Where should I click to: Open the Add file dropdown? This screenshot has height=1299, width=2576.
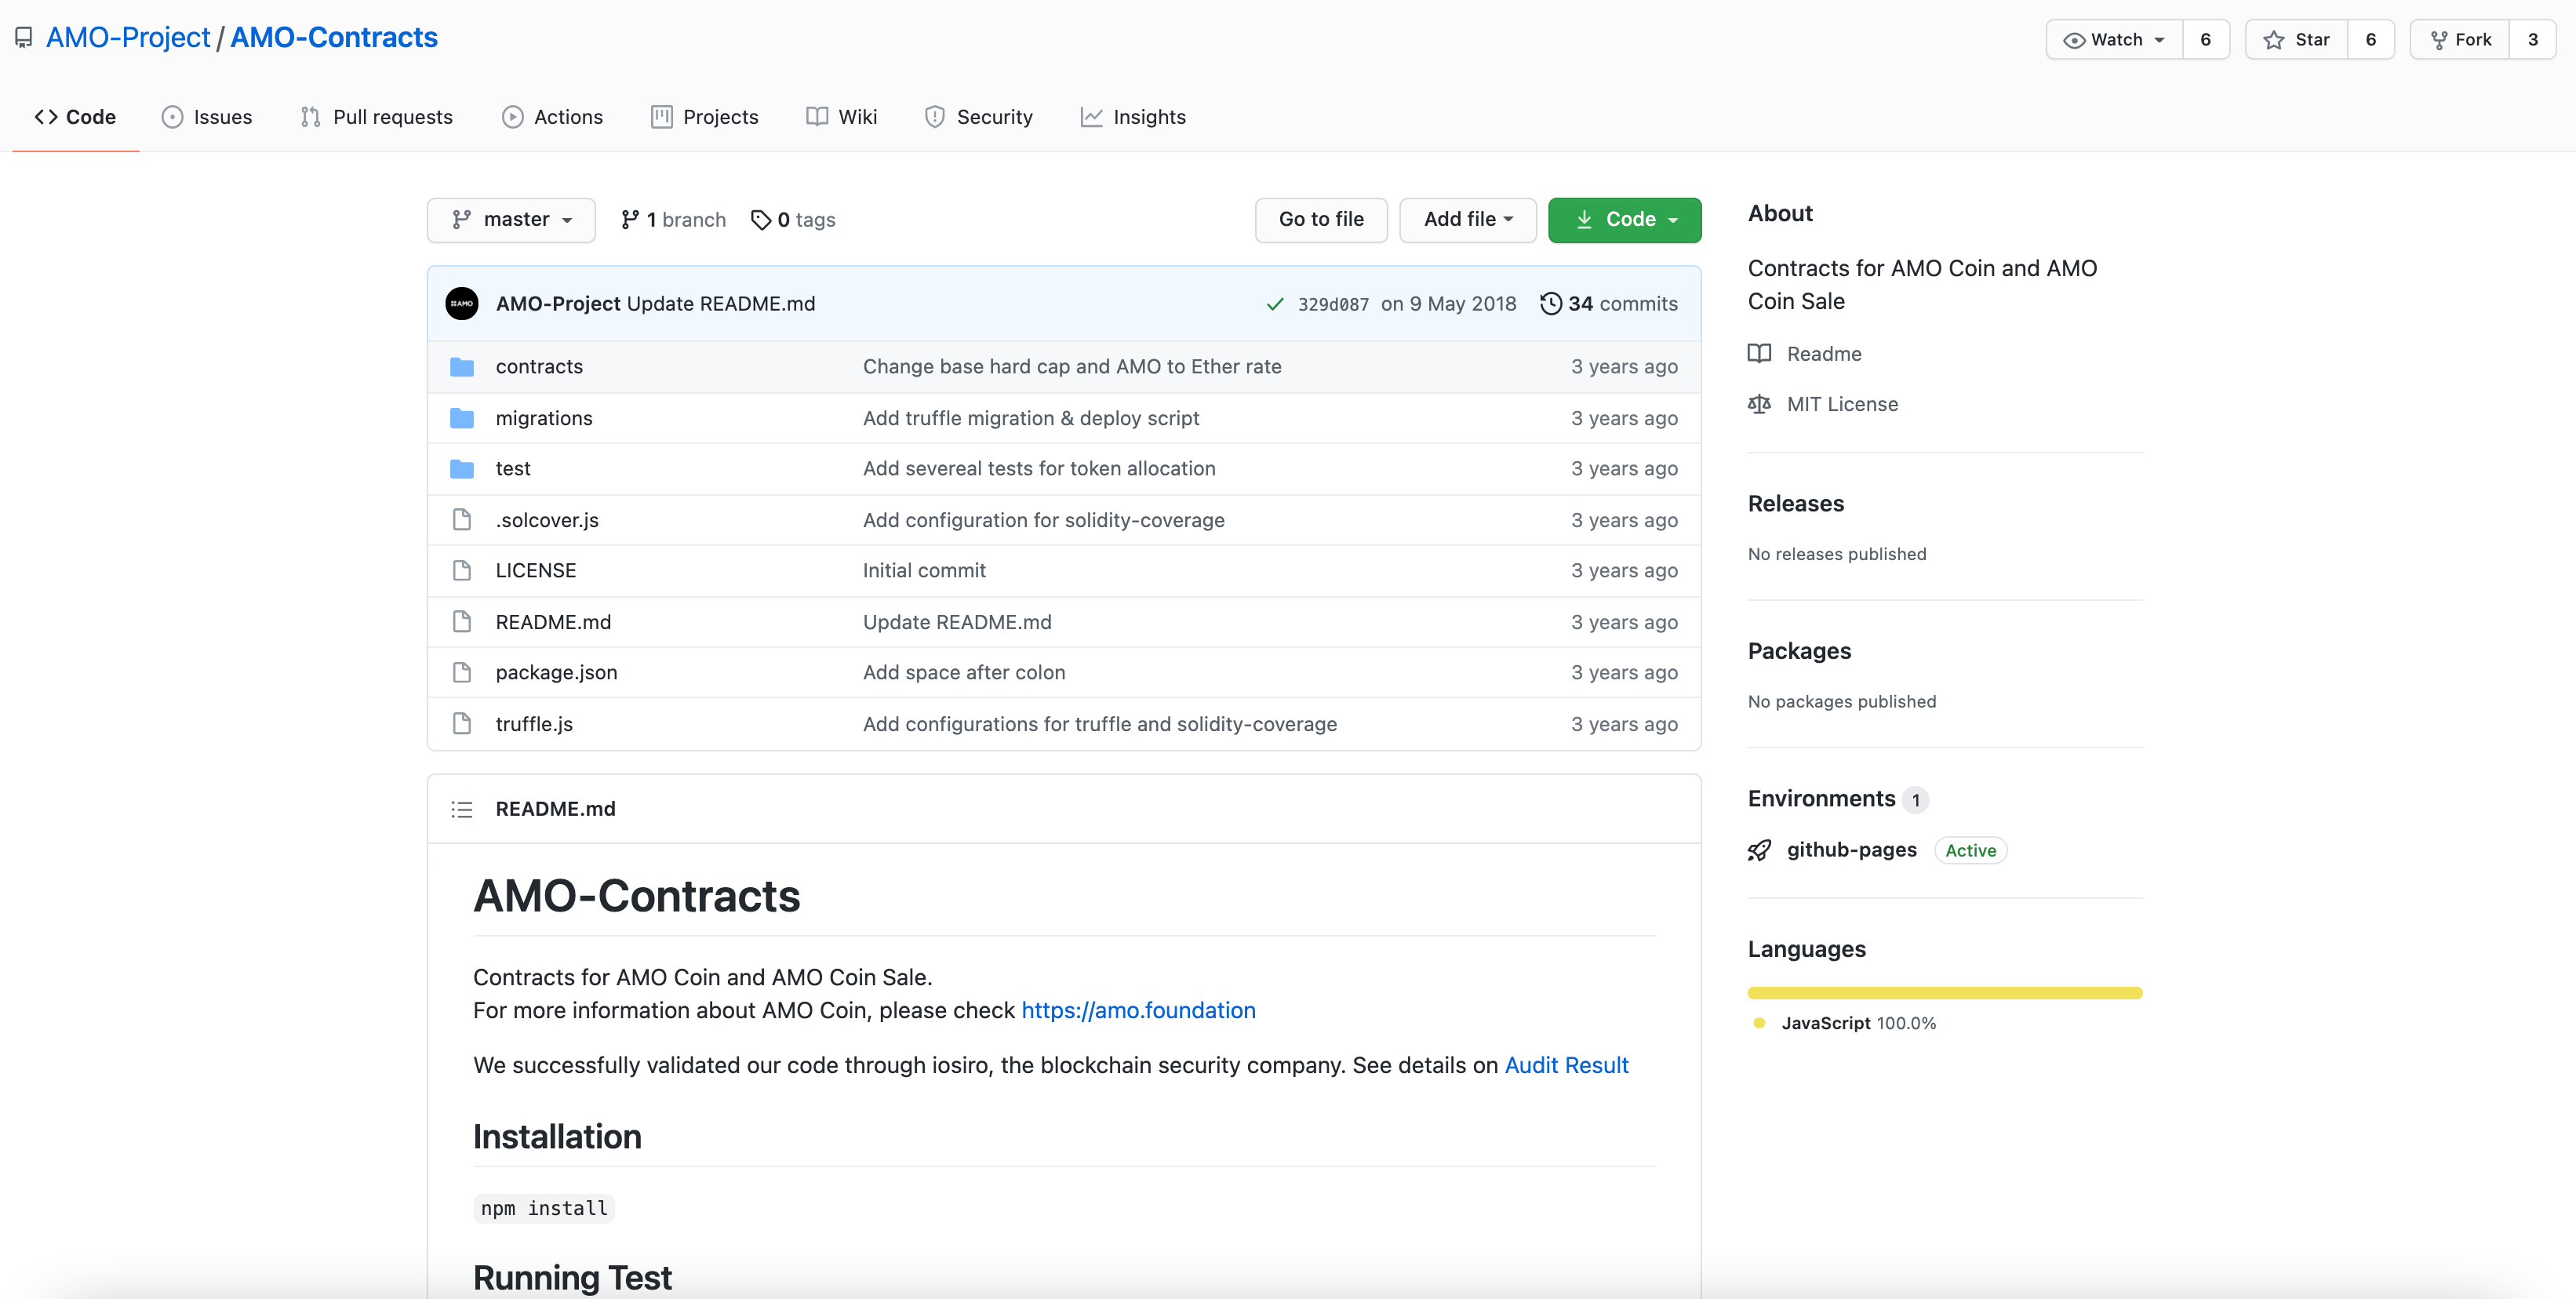[x=1467, y=220]
